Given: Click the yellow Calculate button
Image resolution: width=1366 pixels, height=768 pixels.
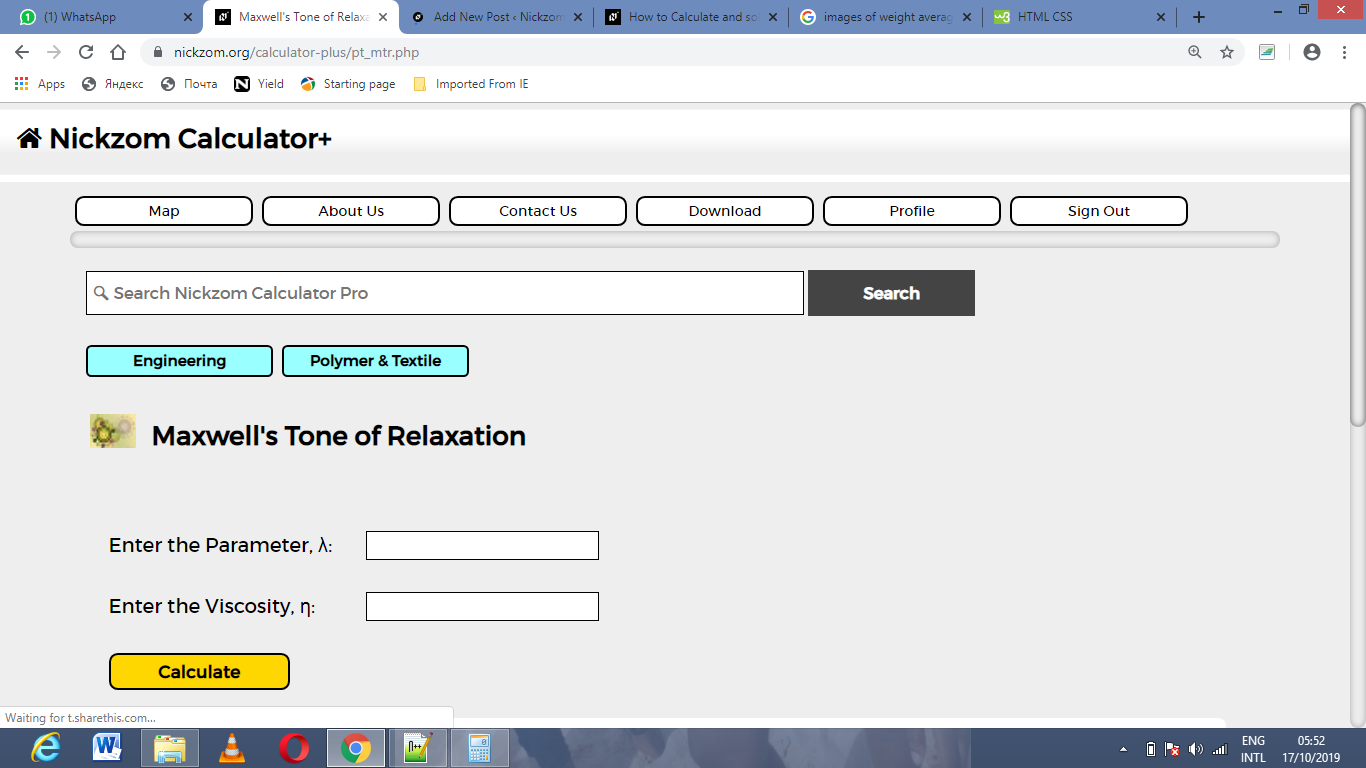Looking at the screenshot, I should 199,672.
